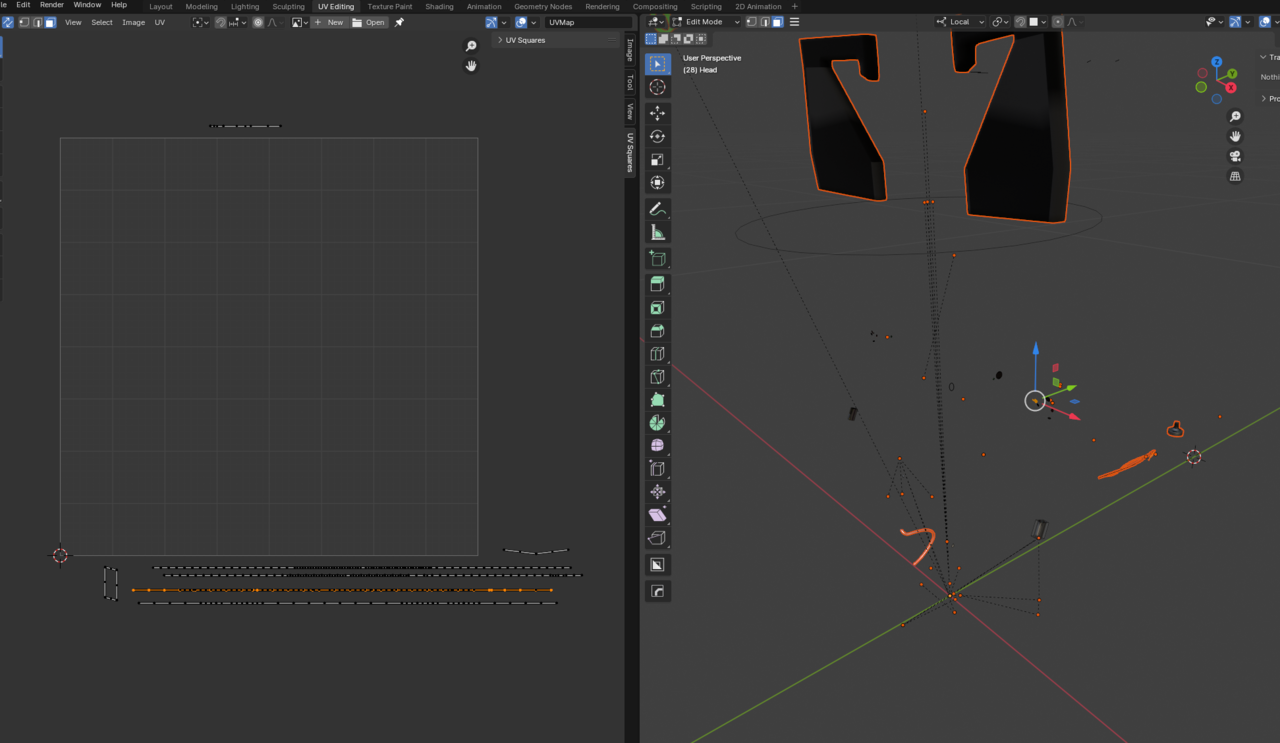Switch to the Texture Paint workspace tab
The image size is (1280, 743).
(x=389, y=6)
